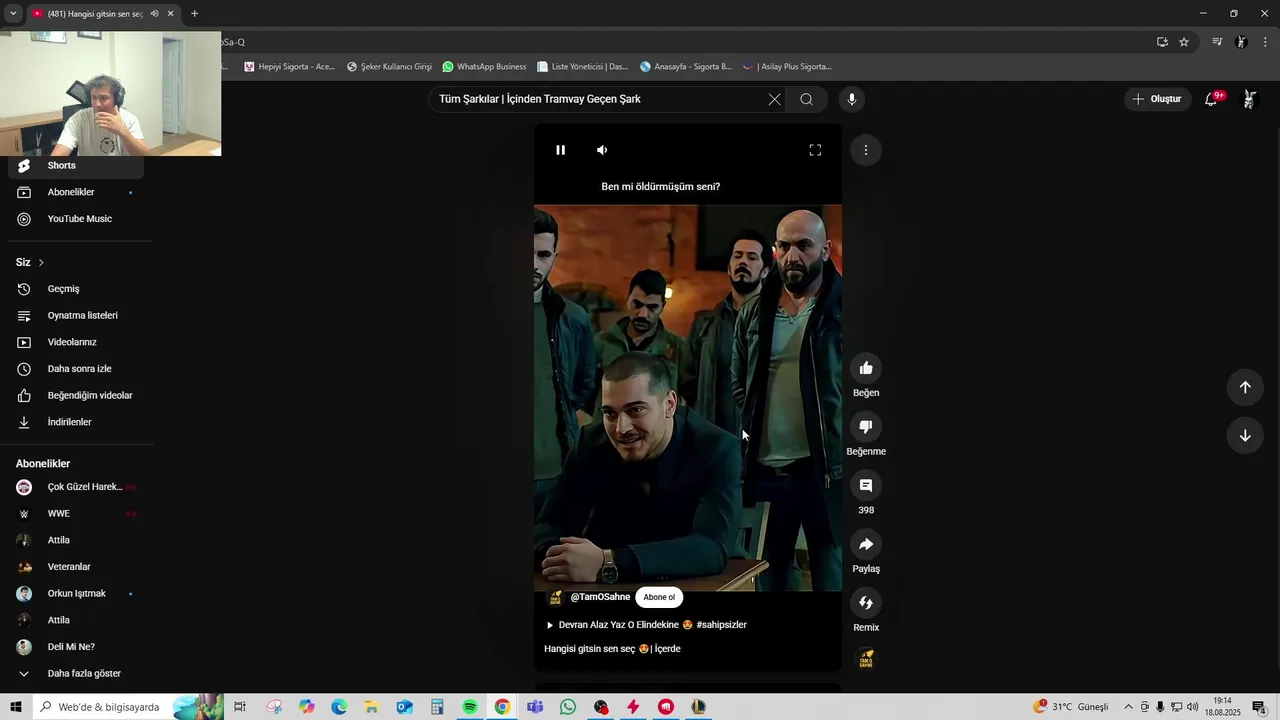Open the Deli Mi Ne? channel
The width and height of the screenshot is (1280, 720).
[x=76, y=647]
